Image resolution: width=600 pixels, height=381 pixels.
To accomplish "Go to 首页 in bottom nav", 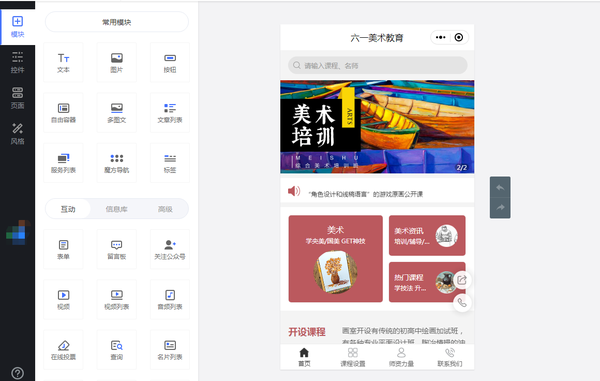I will coord(304,357).
